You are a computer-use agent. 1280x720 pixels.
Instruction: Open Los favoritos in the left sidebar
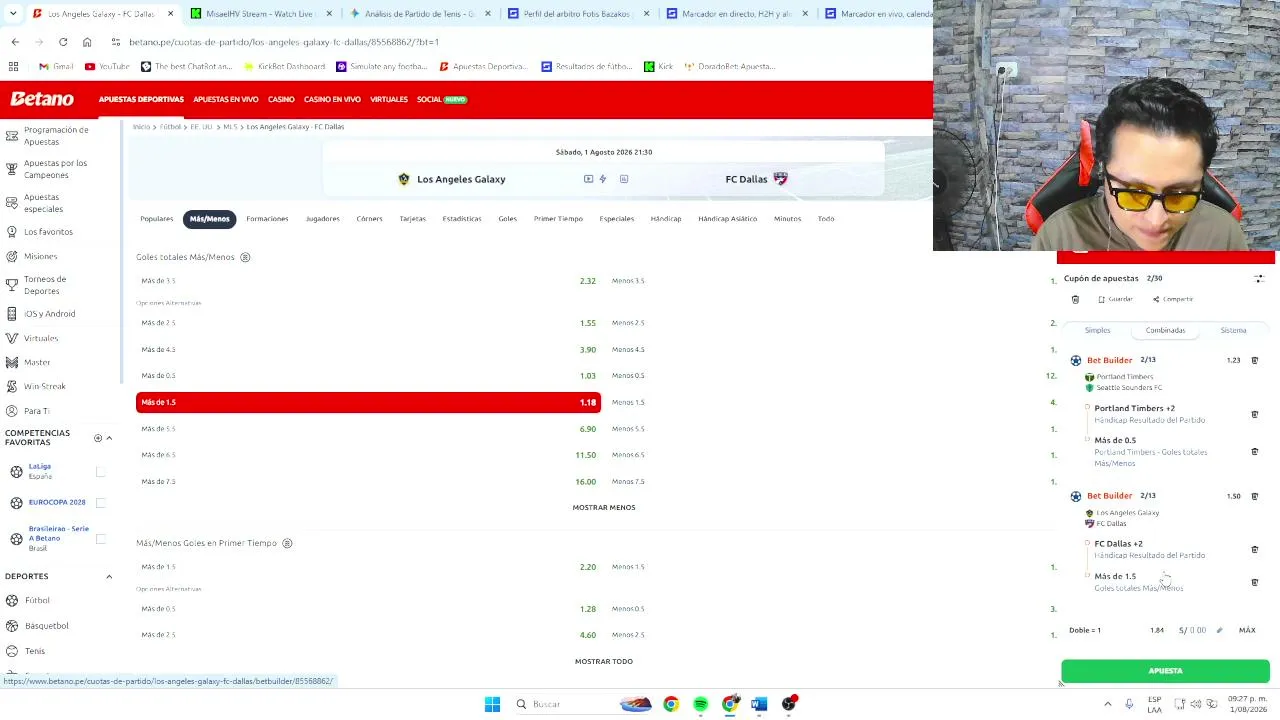pos(48,232)
